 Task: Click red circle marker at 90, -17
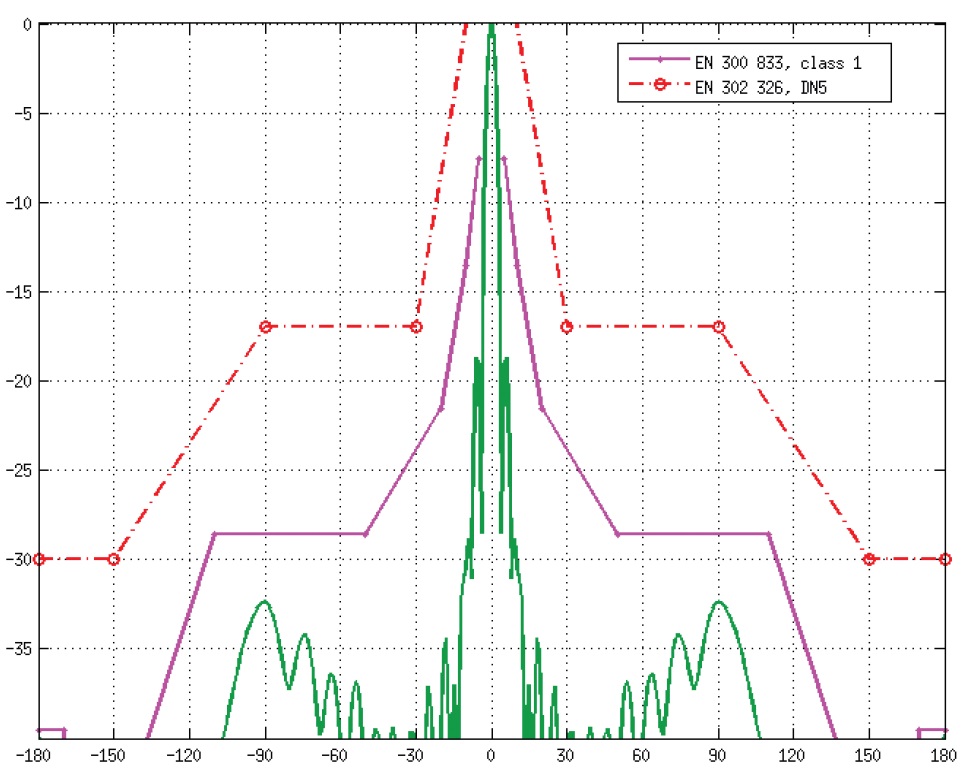tap(718, 327)
